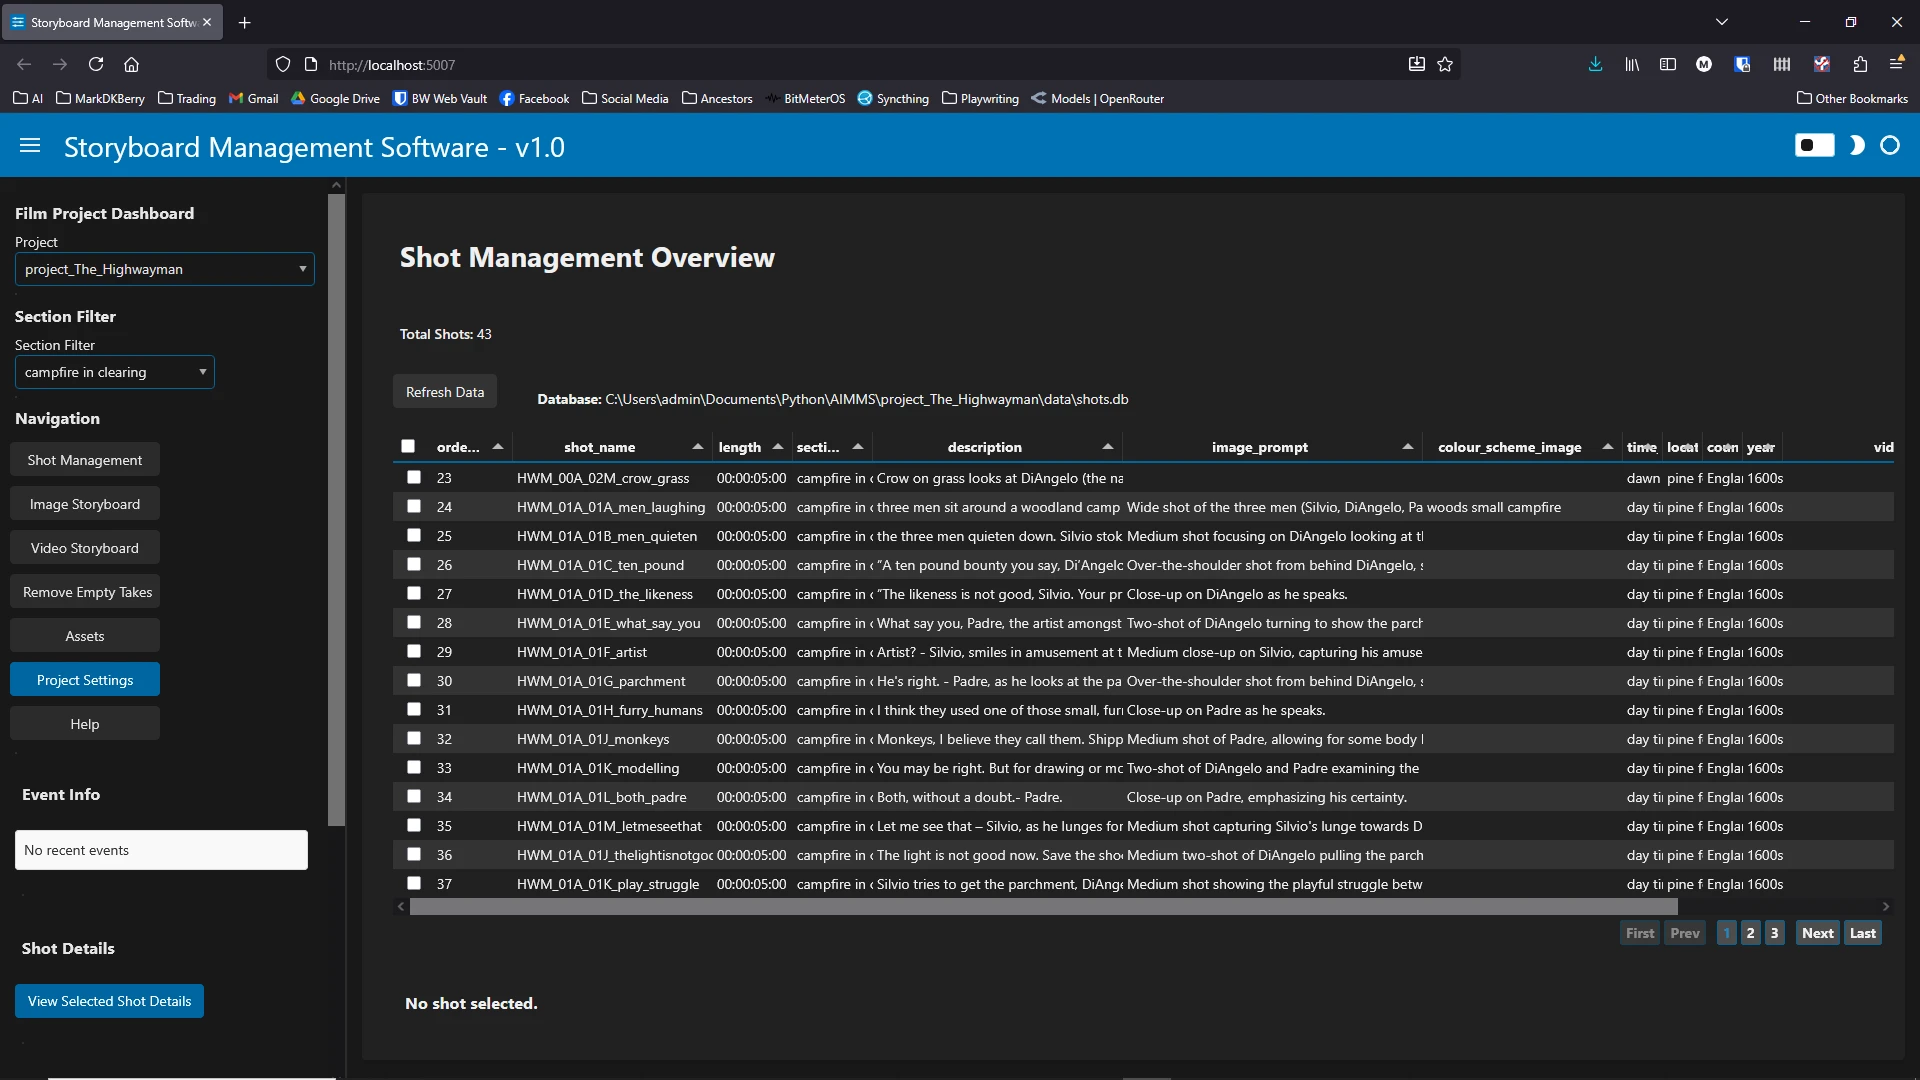1920x1080 pixels.
Task: Open the Downloads icon in the toolbar
Action: click(1595, 64)
